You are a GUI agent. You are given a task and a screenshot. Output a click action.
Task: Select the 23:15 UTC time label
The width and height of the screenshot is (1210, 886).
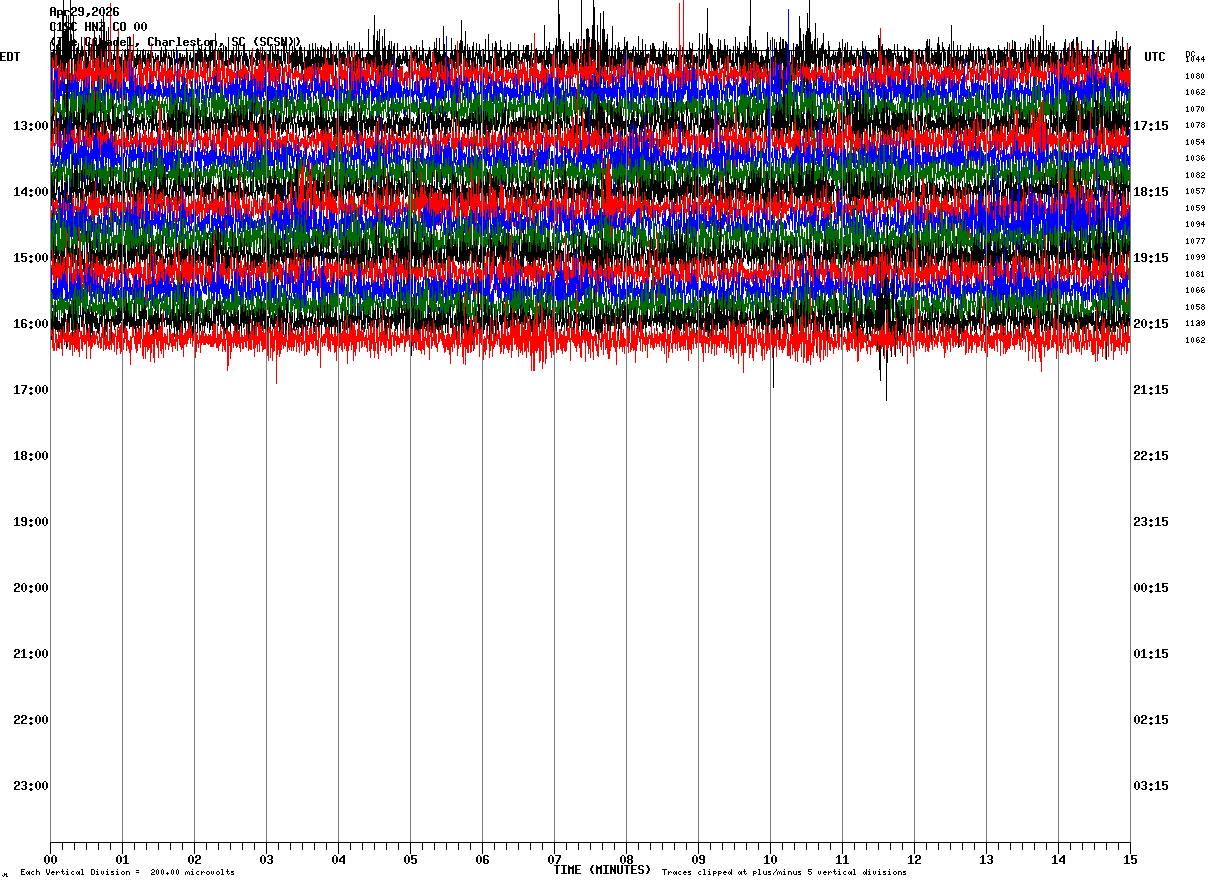tap(1151, 522)
